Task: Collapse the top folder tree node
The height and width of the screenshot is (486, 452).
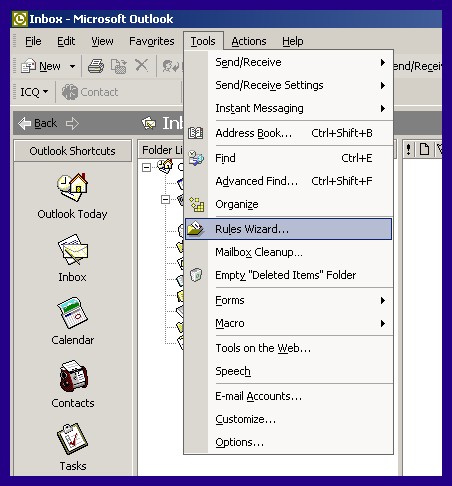Action: tap(146, 167)
